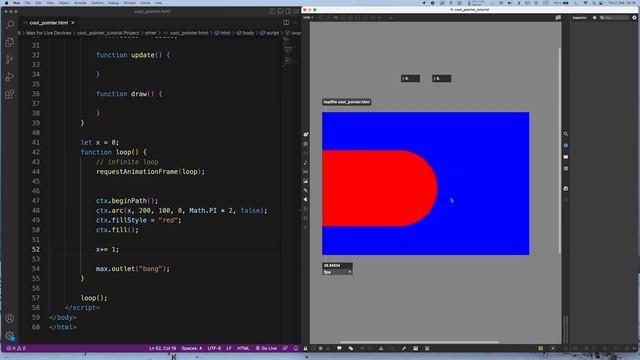Viewport: 640px width, 360px height.
Task: Open the Debug menu in menu bar
Action: tap(113, 3)
